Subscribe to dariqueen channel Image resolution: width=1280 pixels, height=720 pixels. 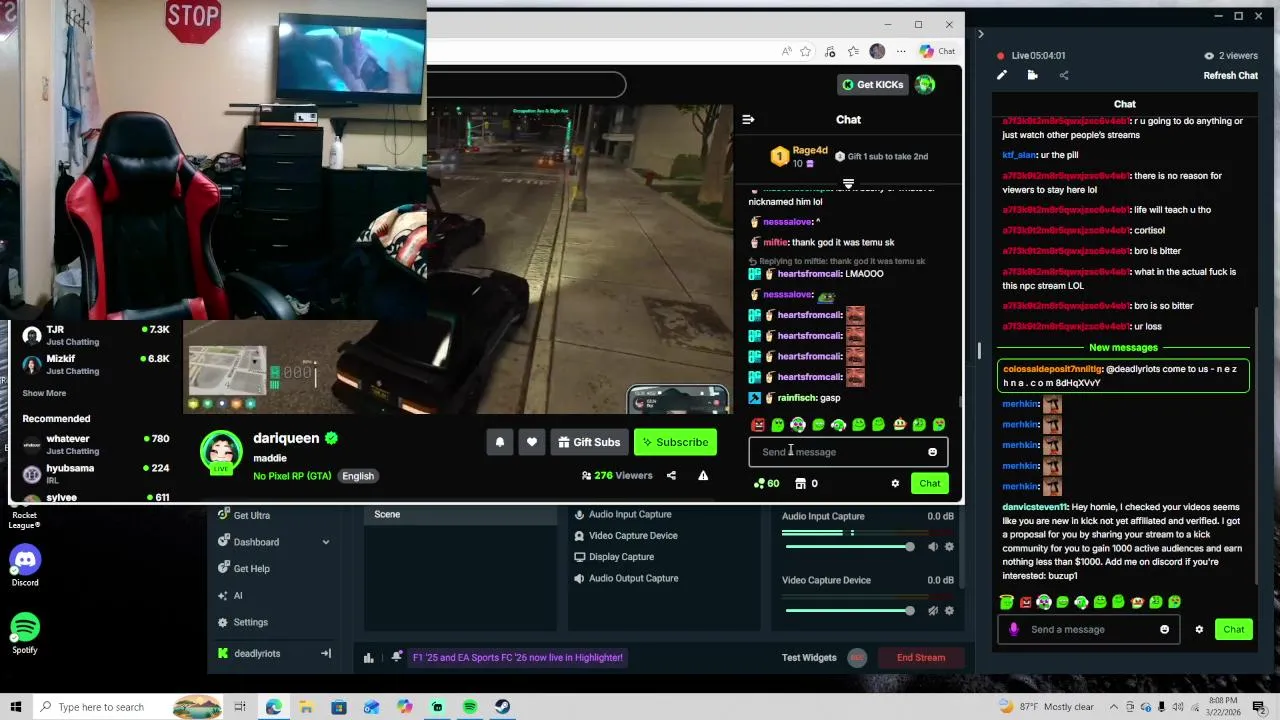(x=675, y=442)
